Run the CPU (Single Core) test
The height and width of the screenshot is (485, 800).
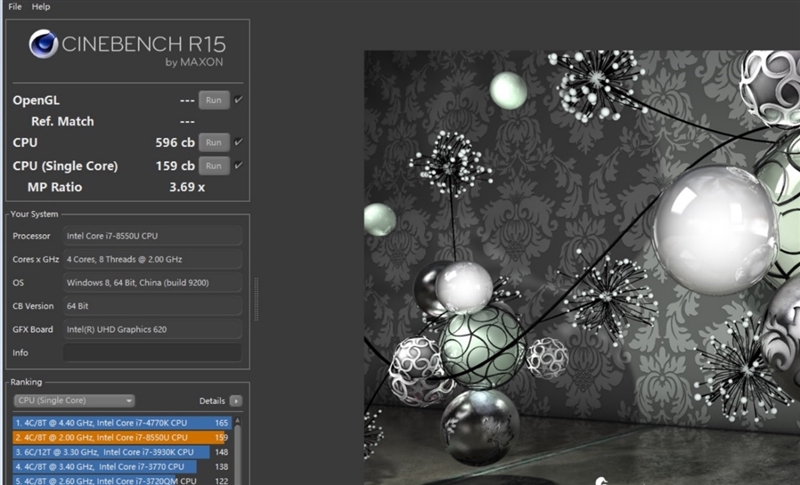coord(213,165)
